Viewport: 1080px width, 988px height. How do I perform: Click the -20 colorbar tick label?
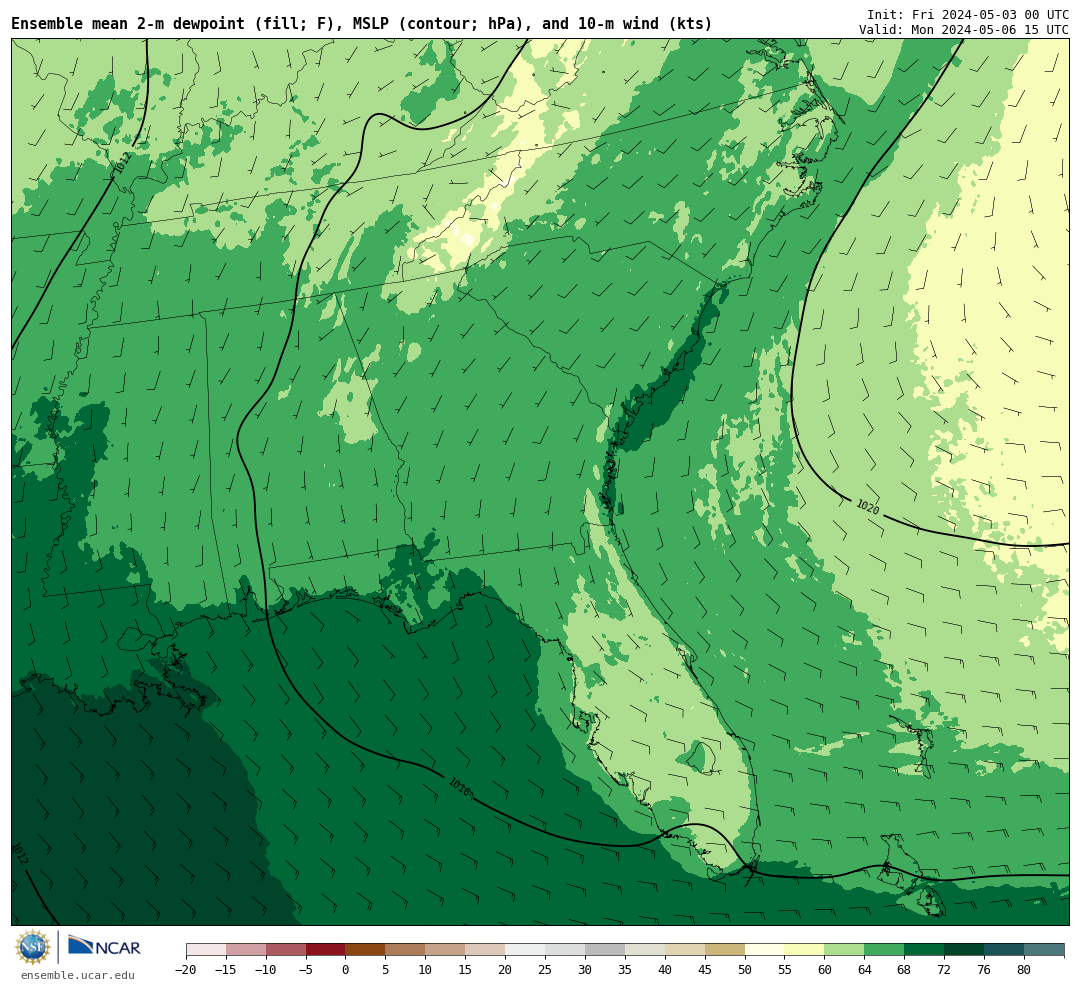pyautogui.click(x=186, y=970)
